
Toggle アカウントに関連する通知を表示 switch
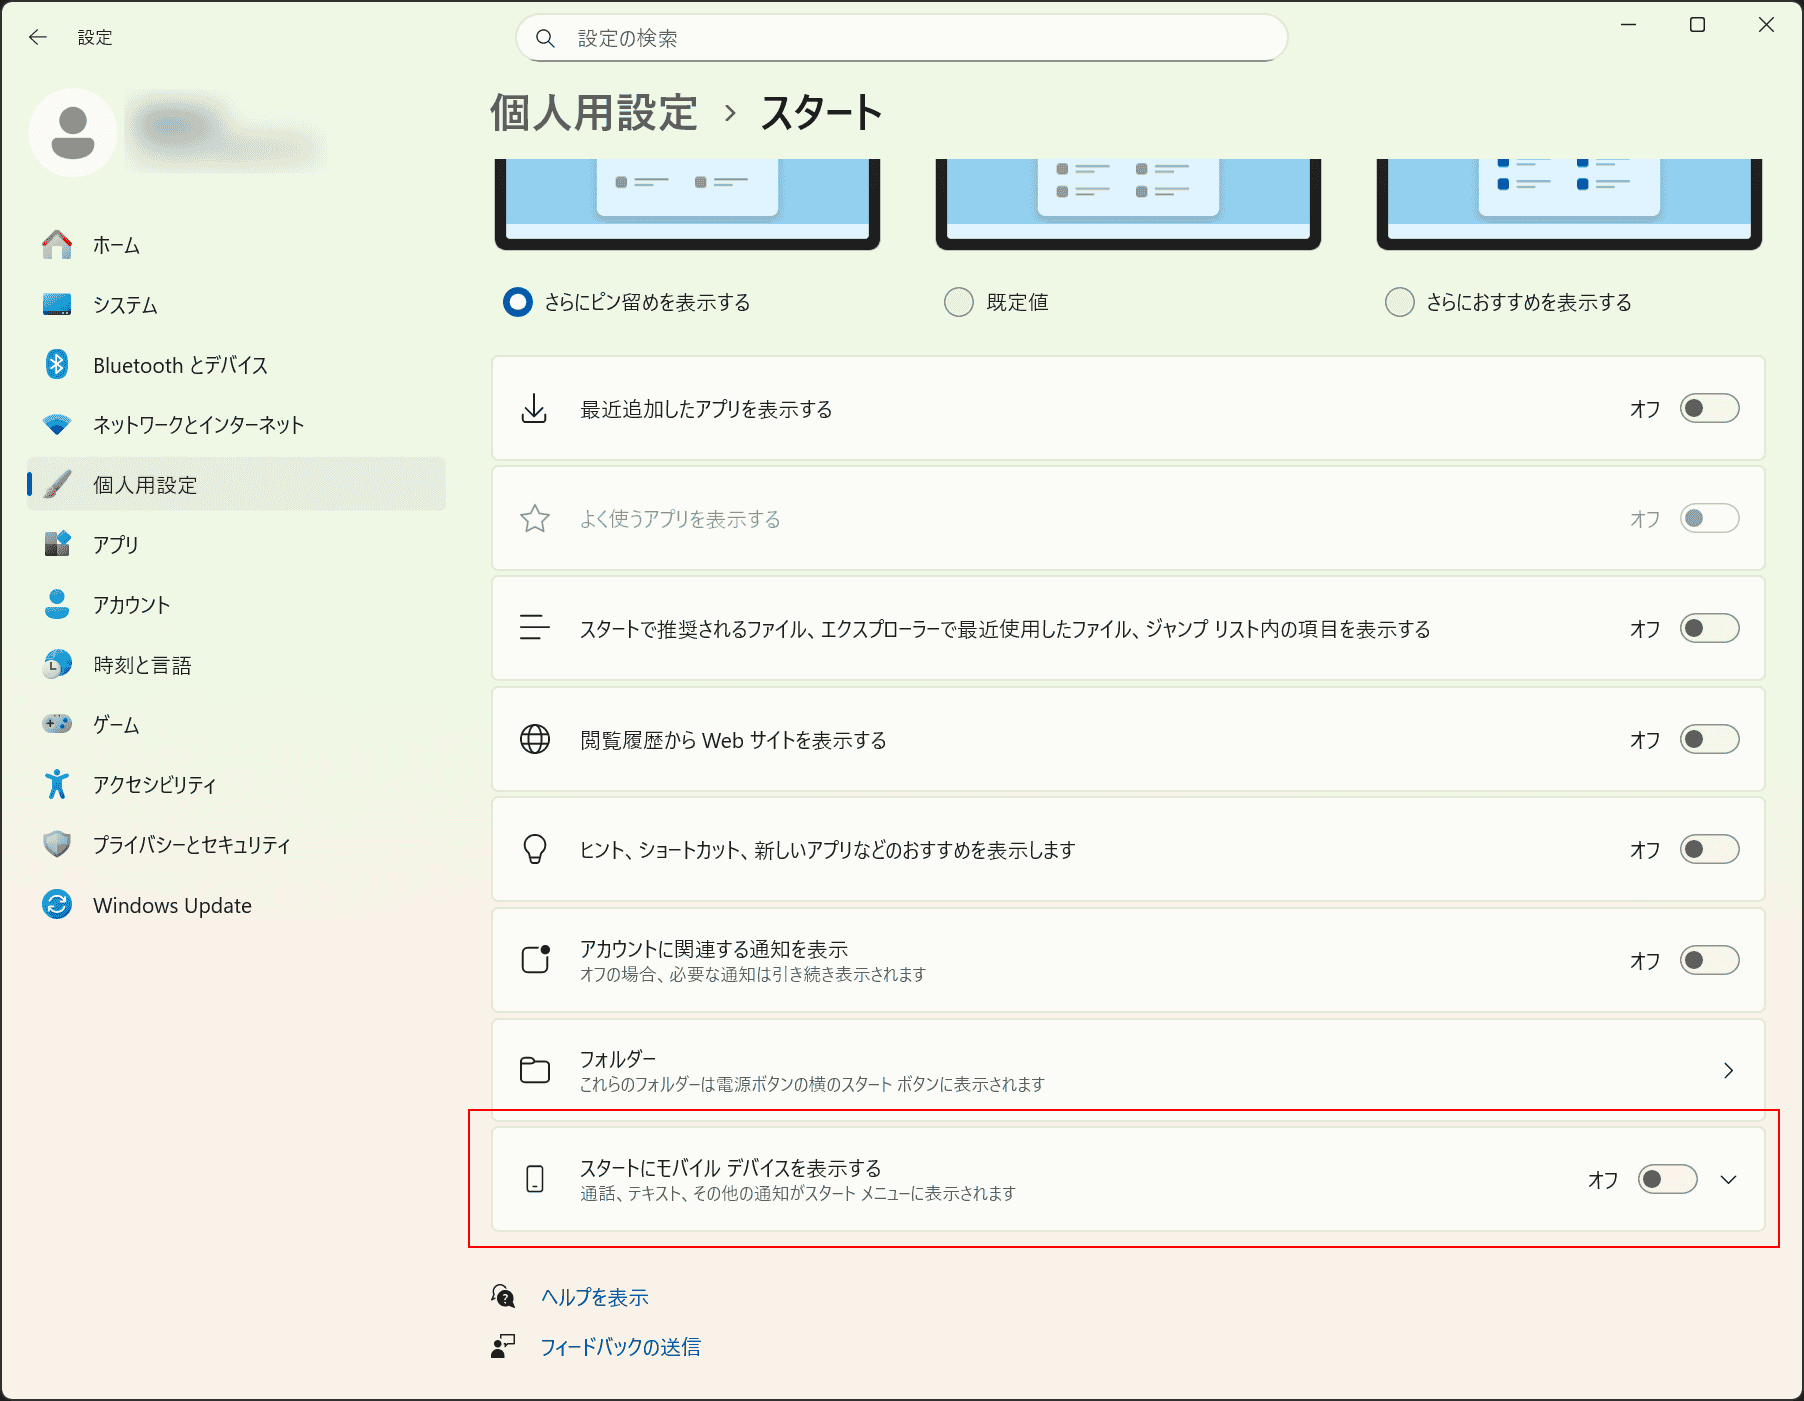pyautogui.click(x=1709, y=961)
